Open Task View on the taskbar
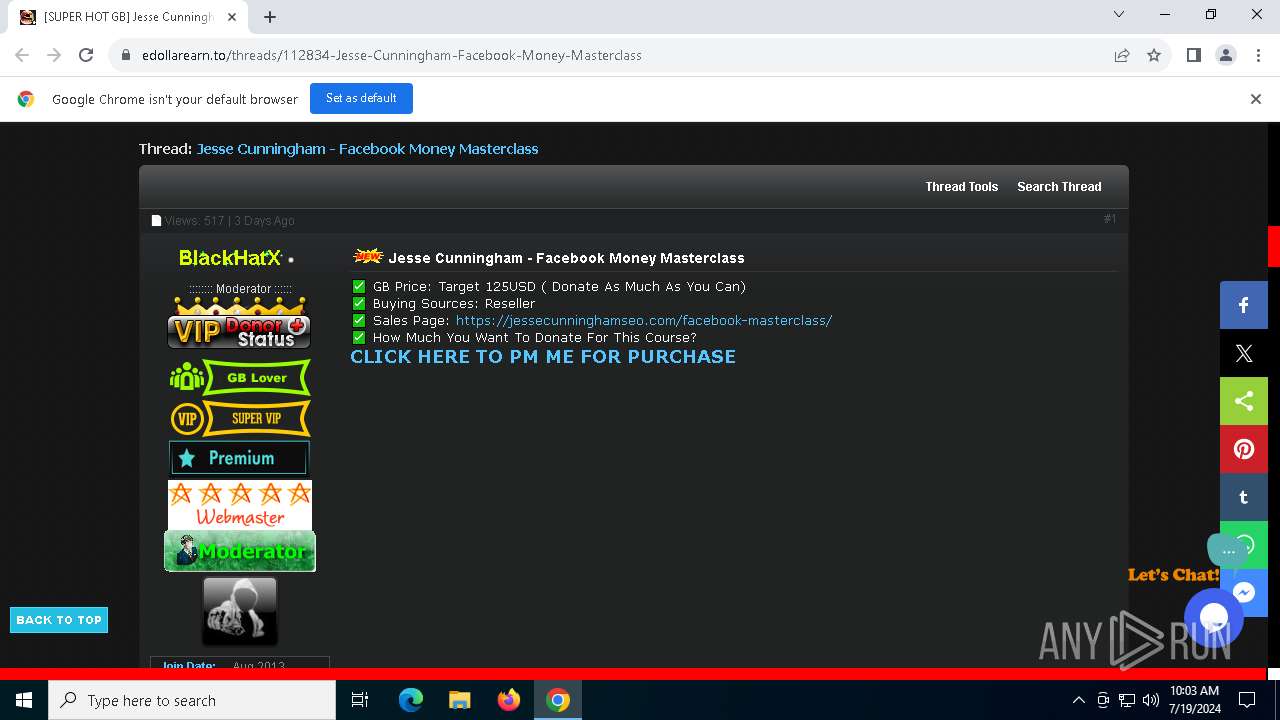 [x=360, y=700]
